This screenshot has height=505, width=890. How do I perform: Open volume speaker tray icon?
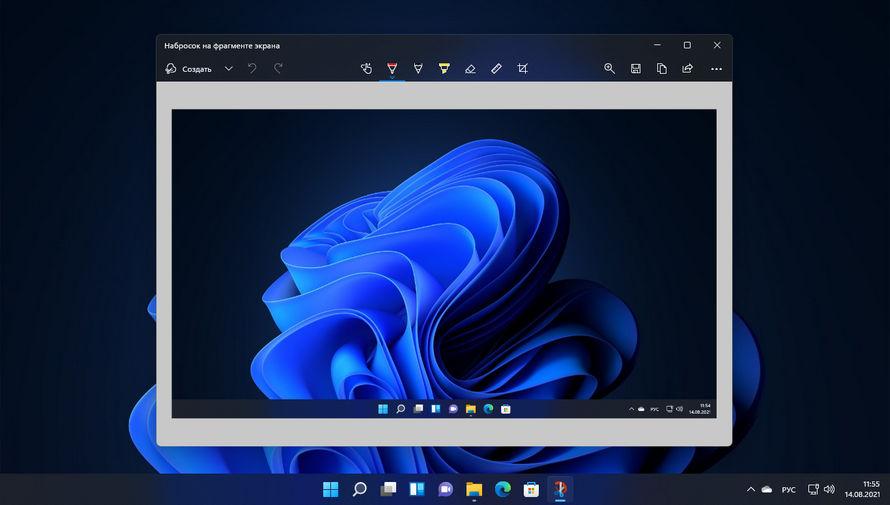click(829, 489)
